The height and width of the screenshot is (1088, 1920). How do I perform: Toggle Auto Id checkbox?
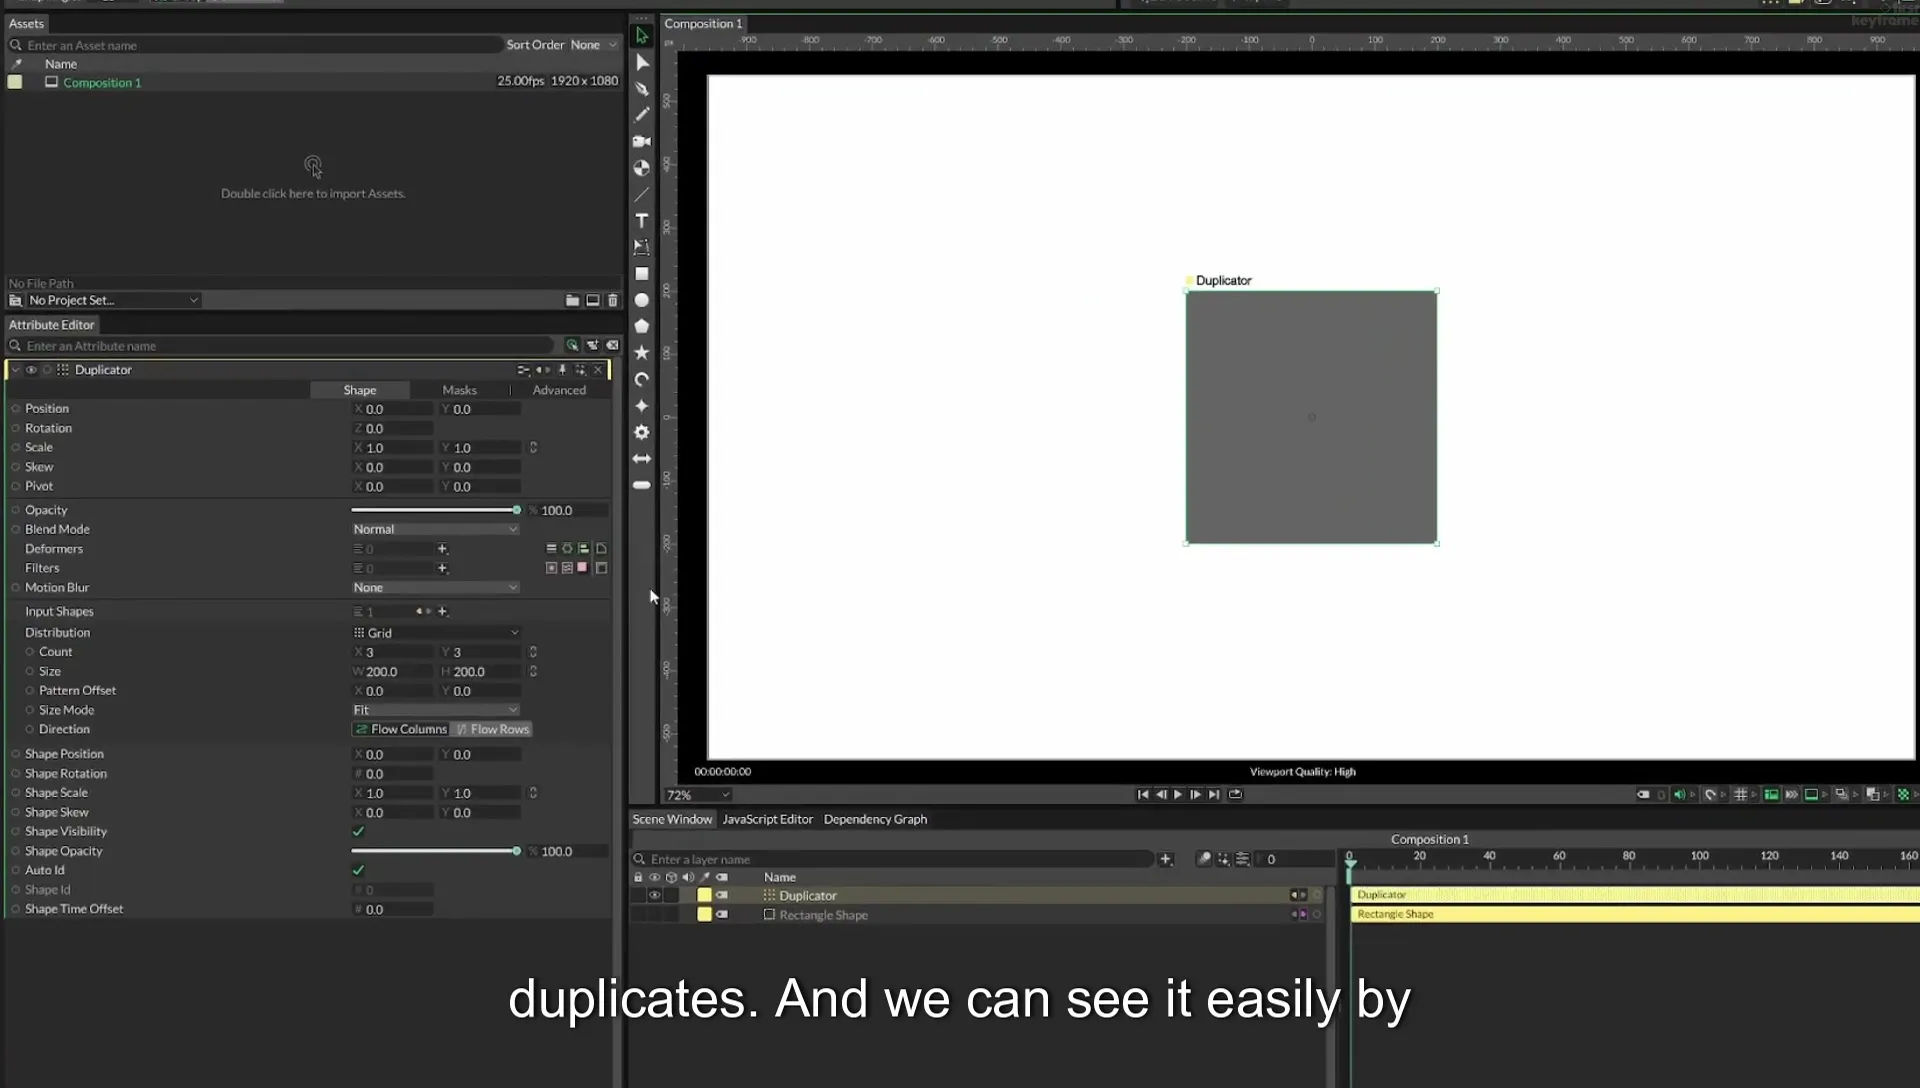pos(358,870)
